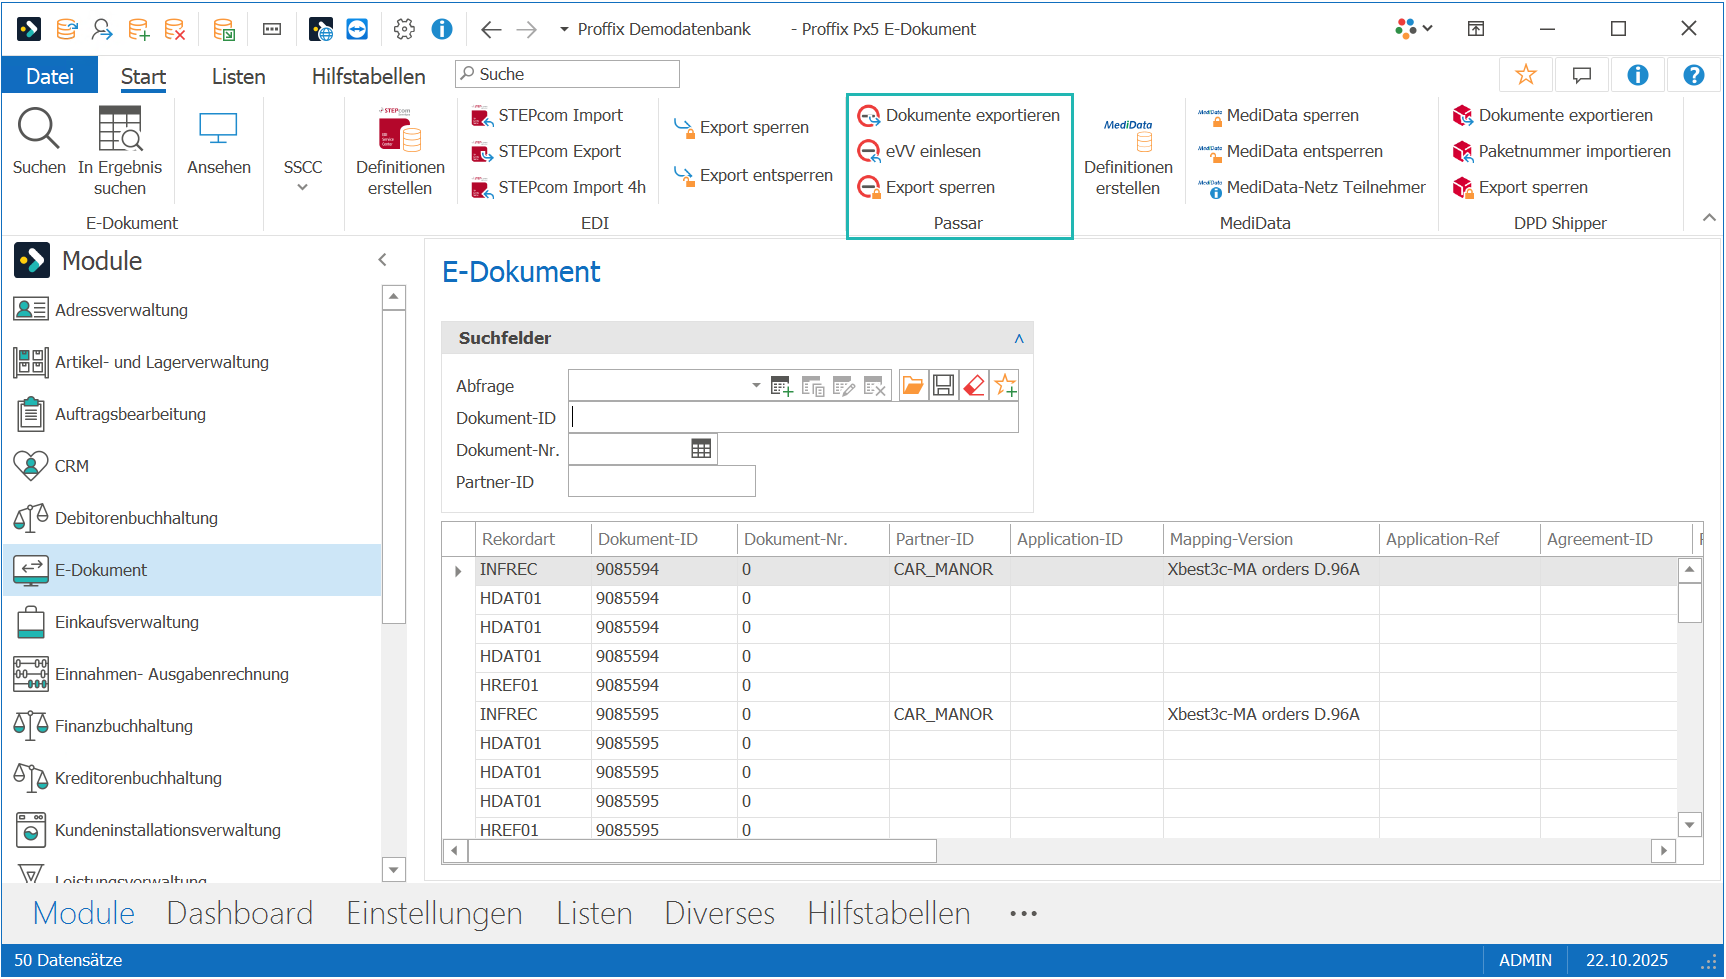
Task: Open MediData-Netz Teilnehmer
Action: tap(1312, 188)
